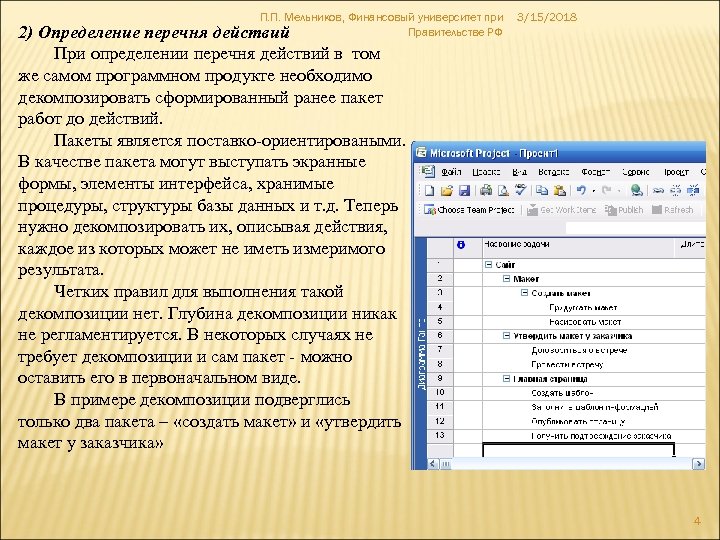
Task: Click the date 3/15/2018 in slide header
Action: tap(546, 17)
